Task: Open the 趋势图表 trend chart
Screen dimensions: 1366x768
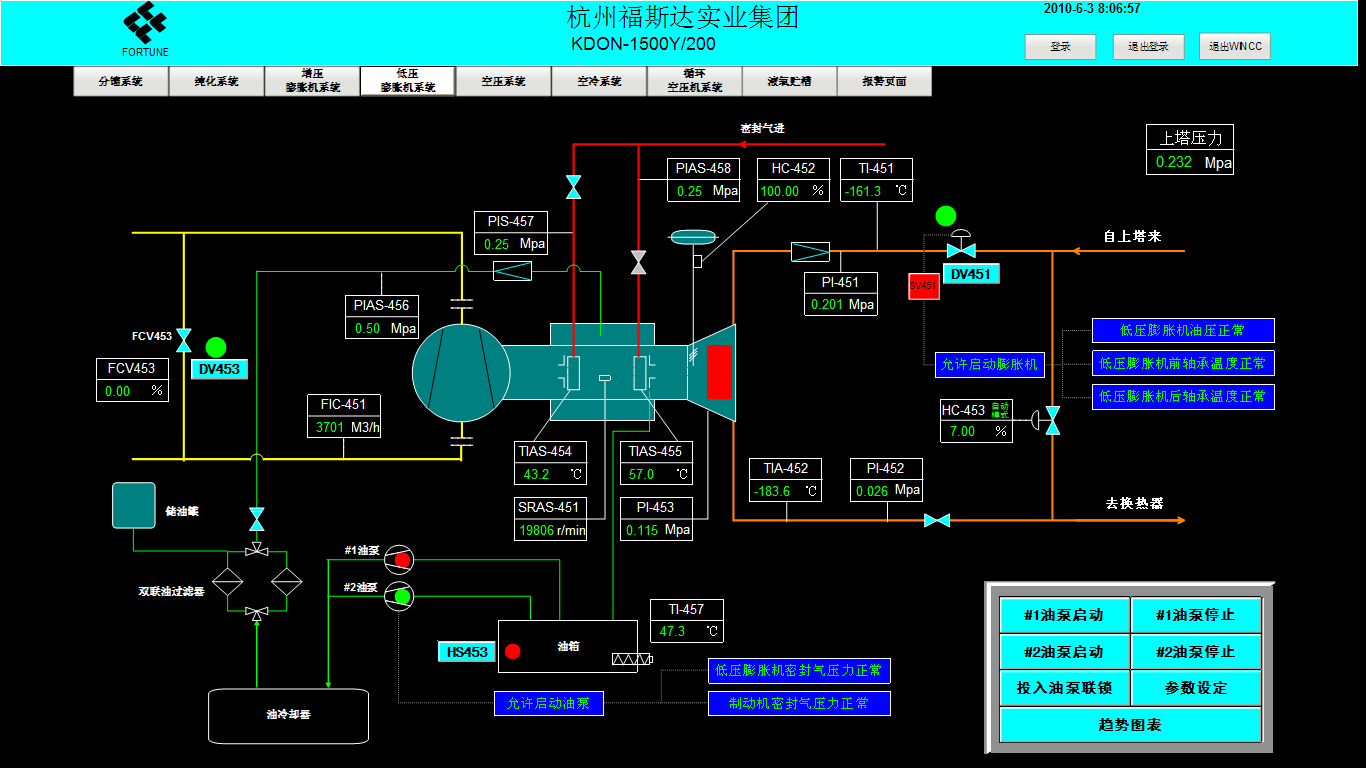Action: 1130,725
